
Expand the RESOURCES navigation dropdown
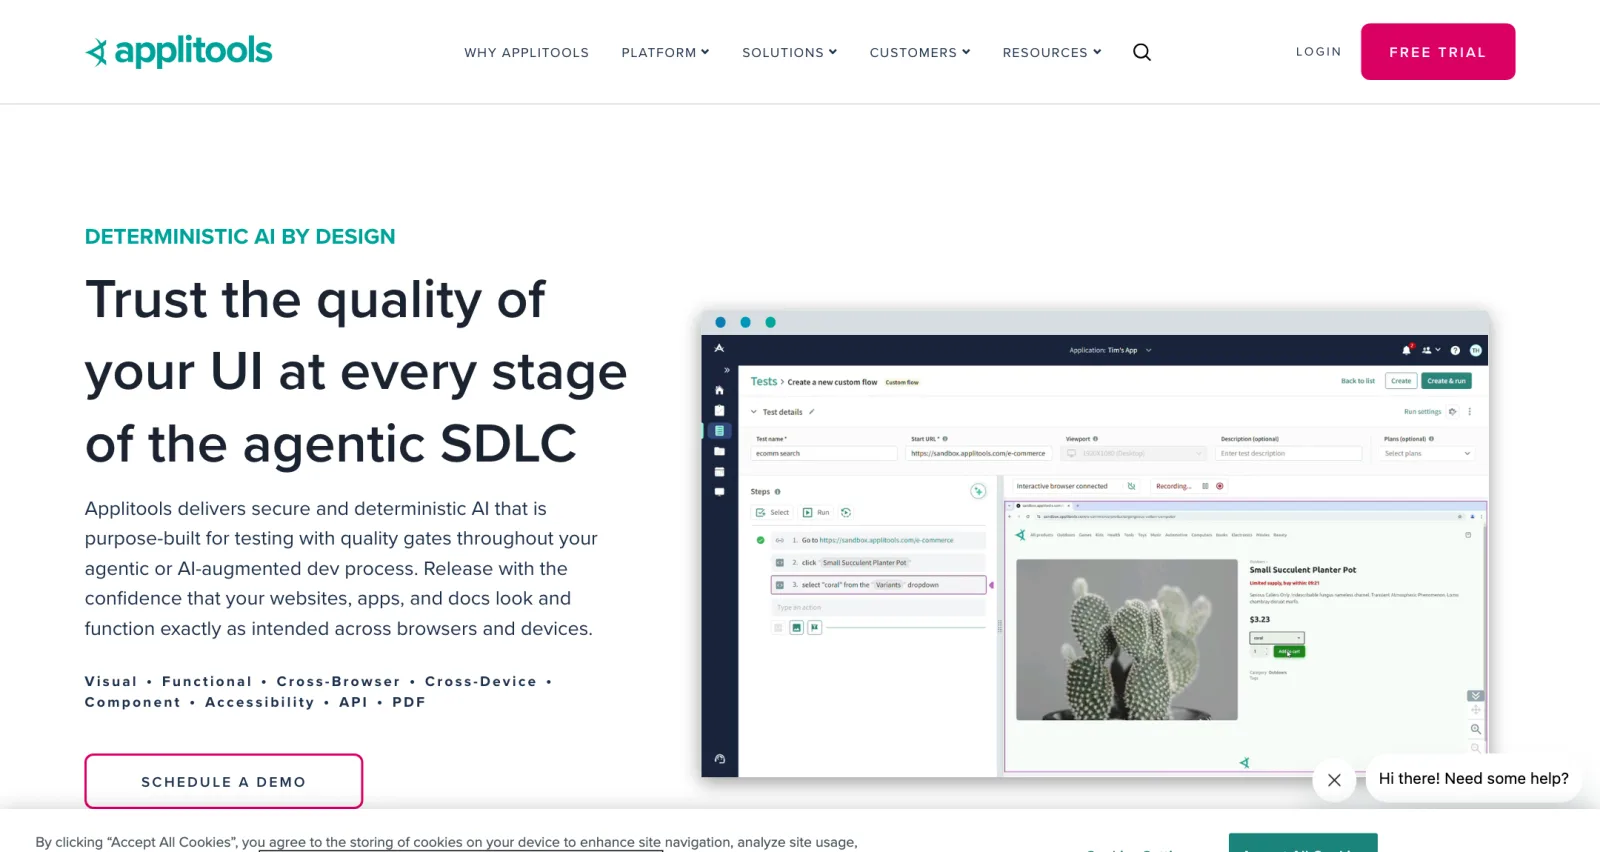point(1052,52)
